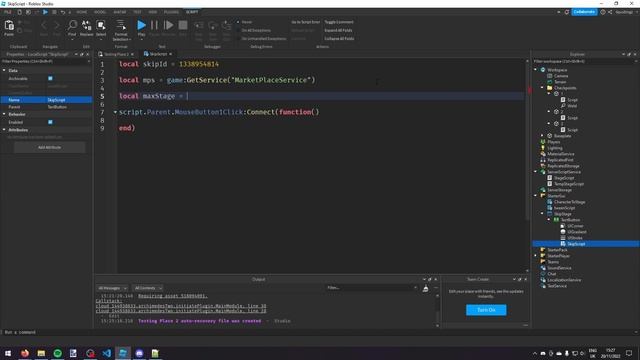Open the Find tool magnifier icon

pyautogui.click(x=72, y=25)
